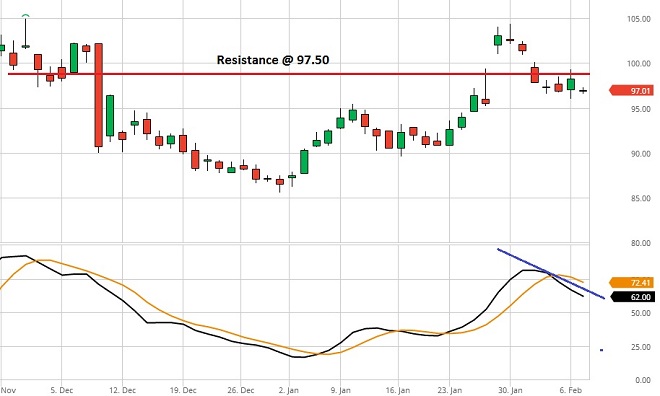This screenshot has height=396, width=660.
Task: Click the tall red candle that falls from 102 to 91
Action: pyautogui.click(x=98, y=95)
